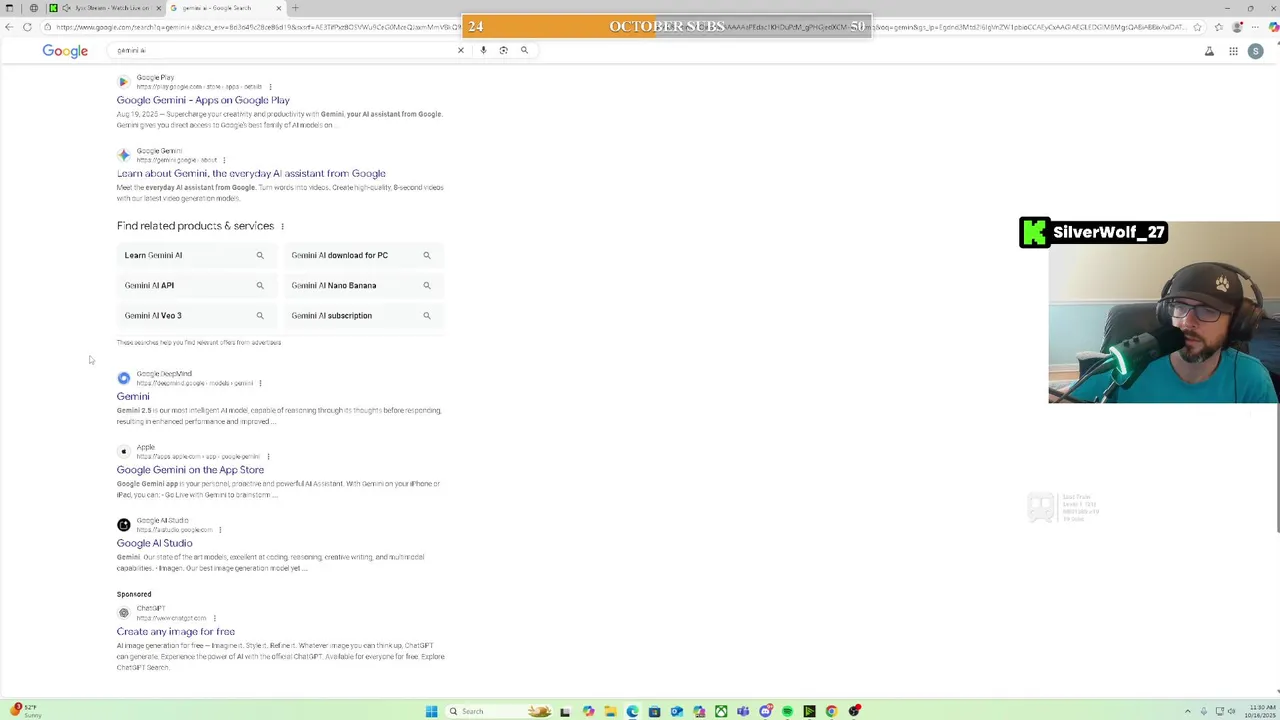Go to Google homepage via logo
Viewport: 1280px width, 720px height.
[x=65, y=51]
